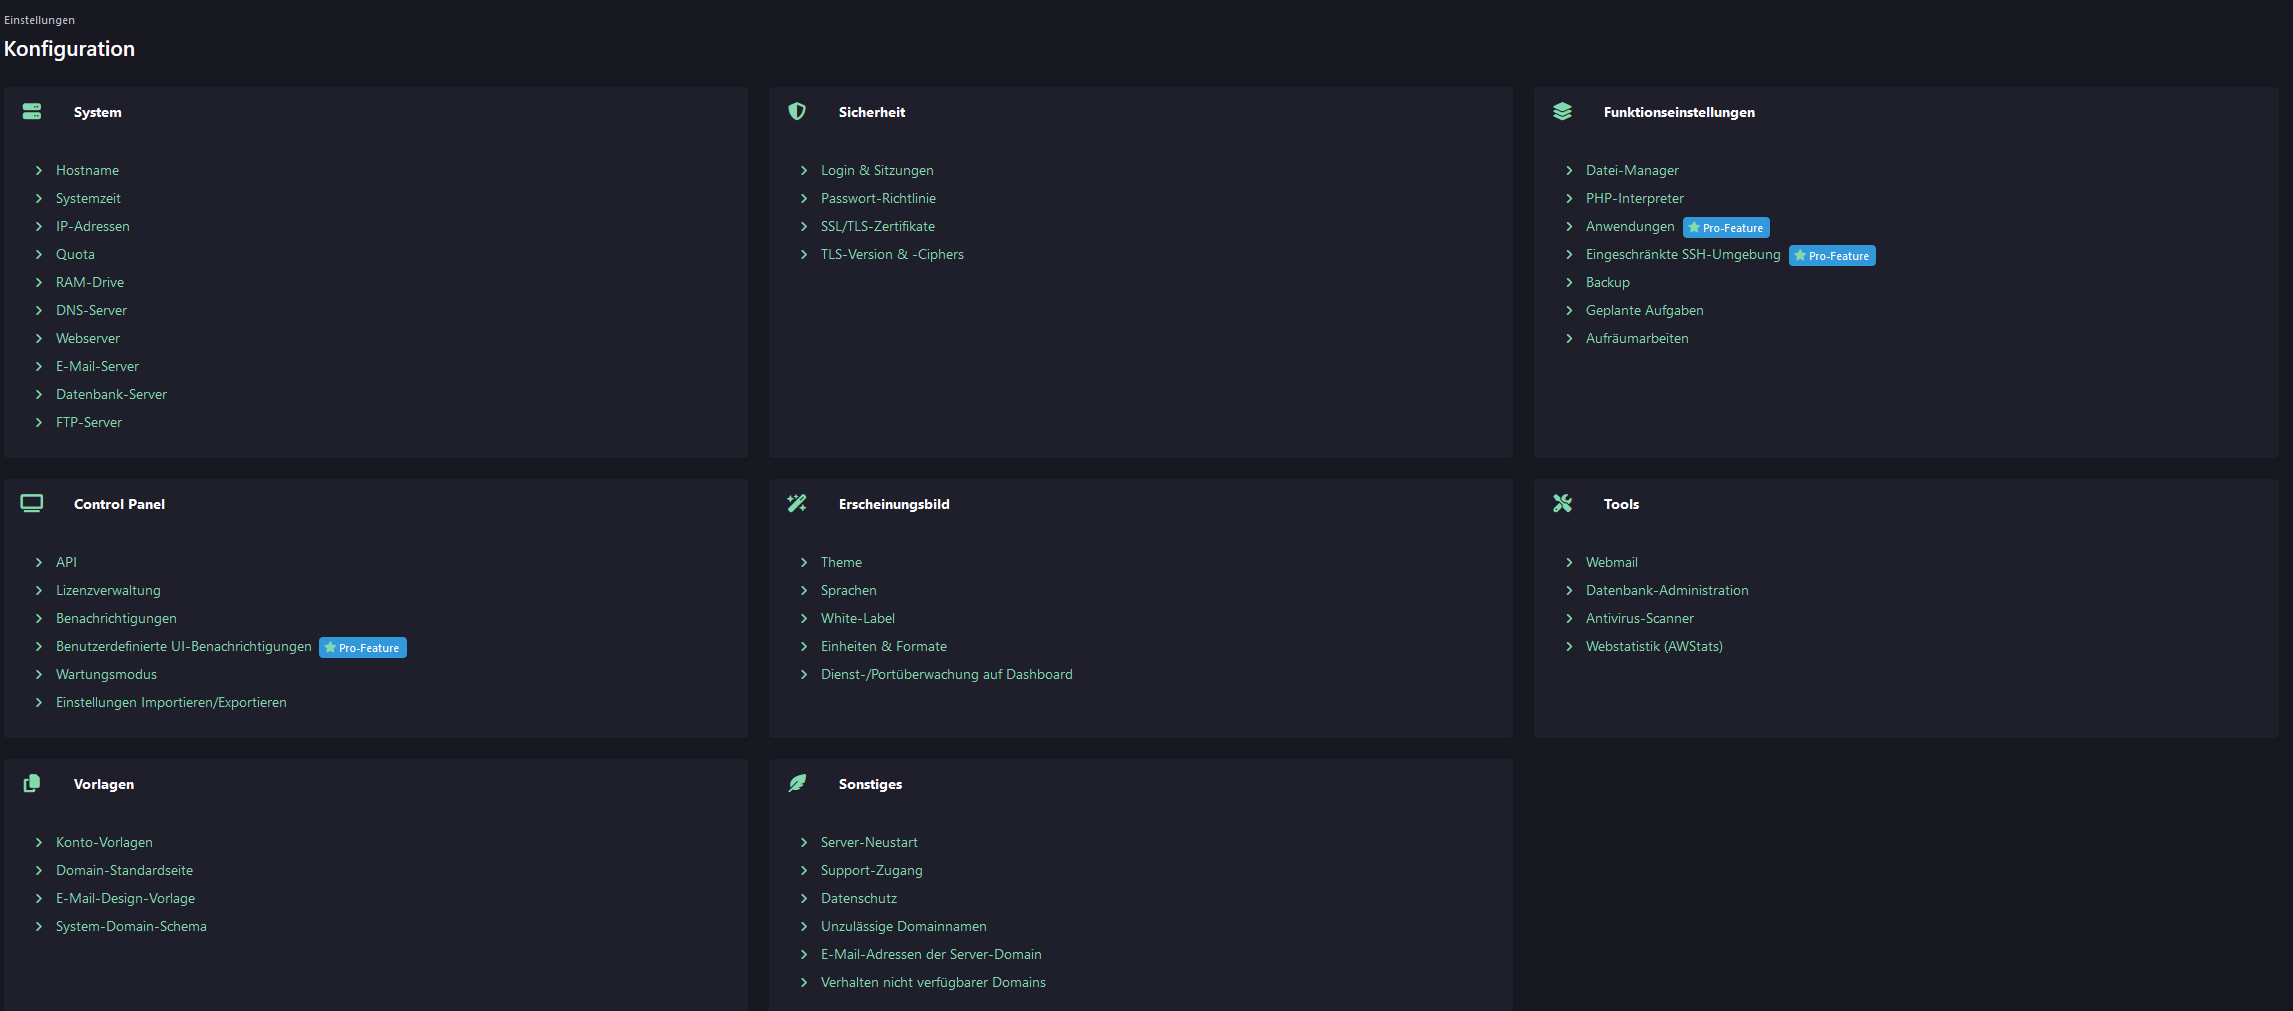Open Datenbank-Administration tool
The image size is (2293, 1011).
pyautogui.click(x=1666, y=591)
